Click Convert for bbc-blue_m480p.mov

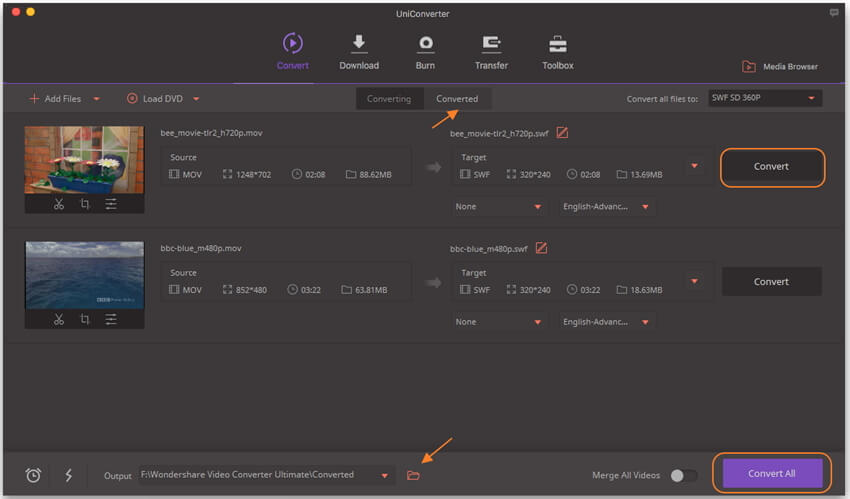771,282
